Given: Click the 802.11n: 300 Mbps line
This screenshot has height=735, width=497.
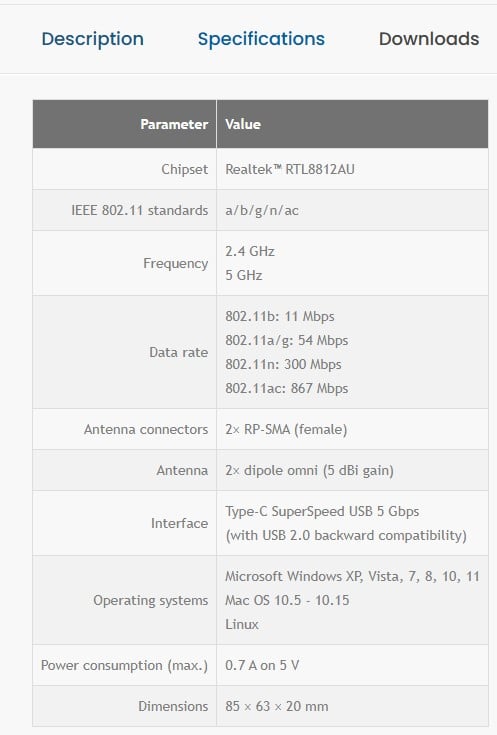Looking at the screenshot, I should [283, 364].
